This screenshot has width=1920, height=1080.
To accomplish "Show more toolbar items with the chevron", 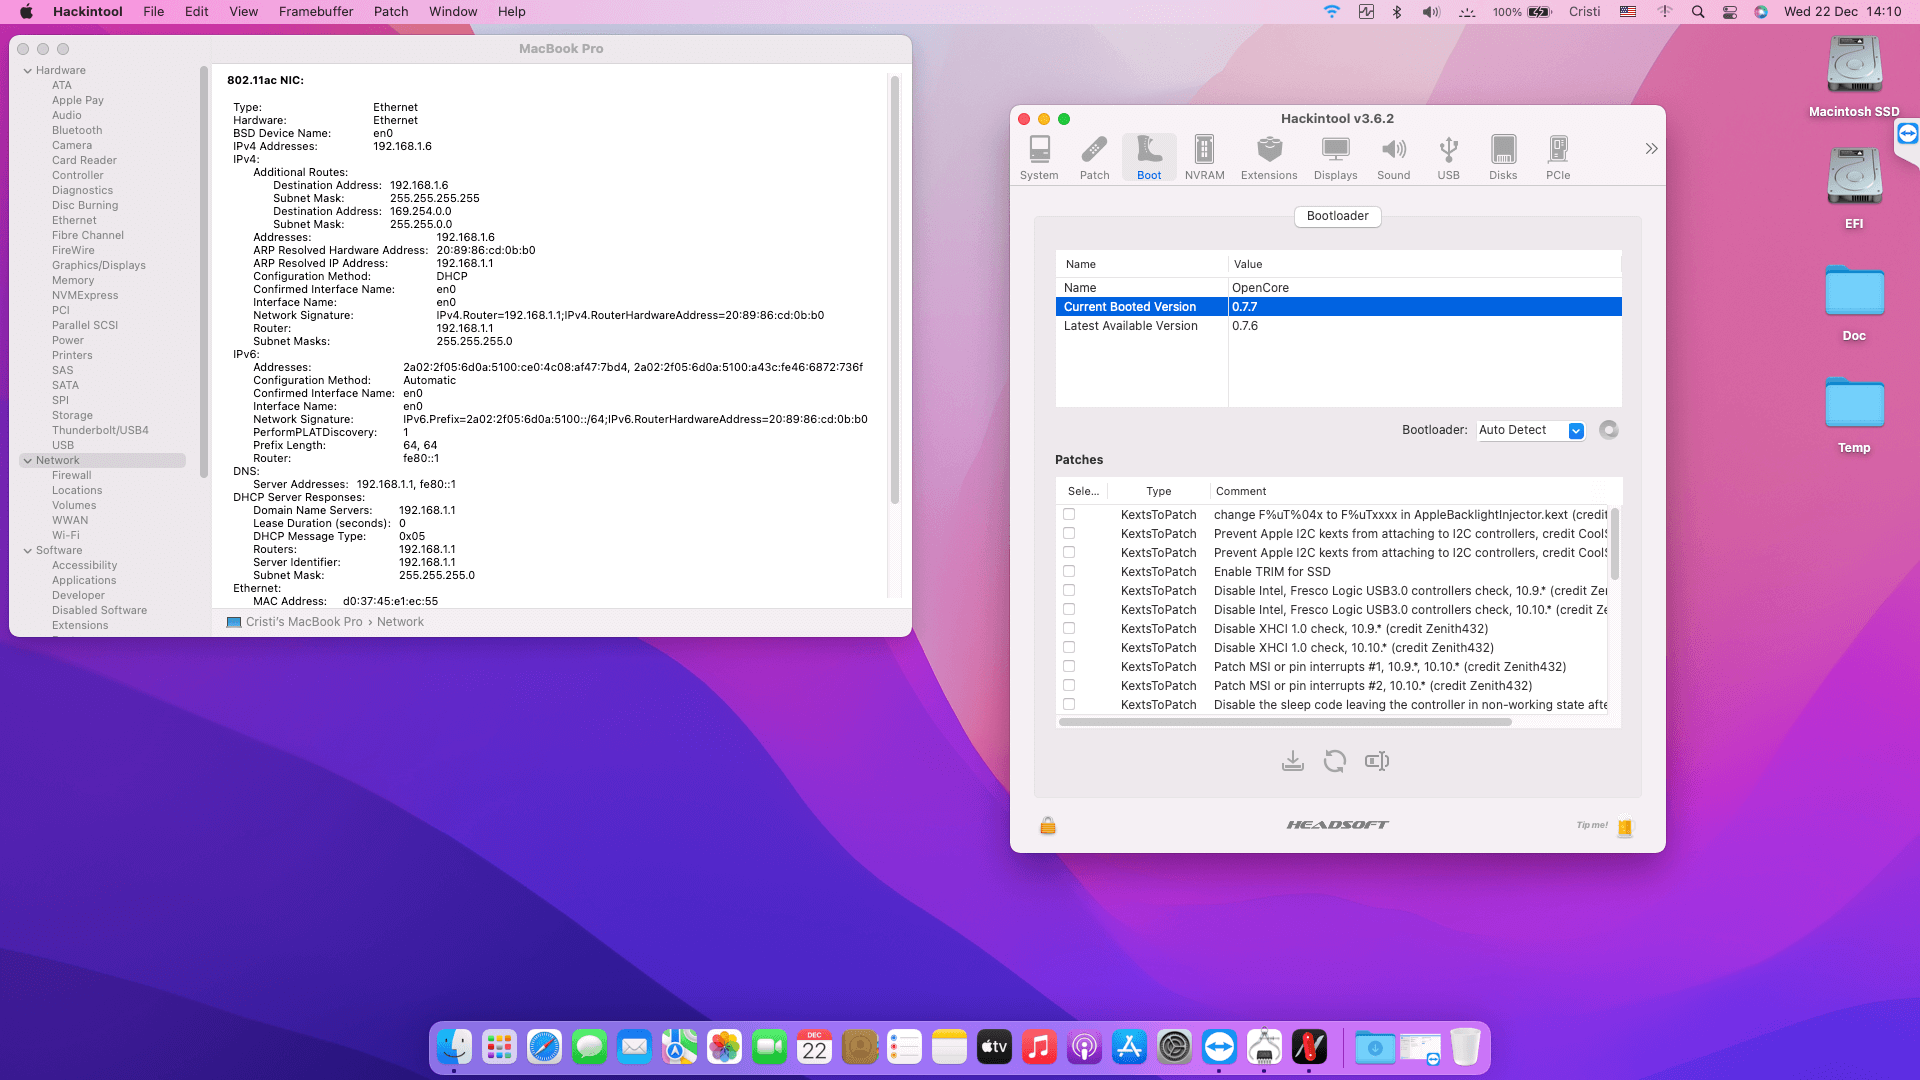I will point(1651,149).
